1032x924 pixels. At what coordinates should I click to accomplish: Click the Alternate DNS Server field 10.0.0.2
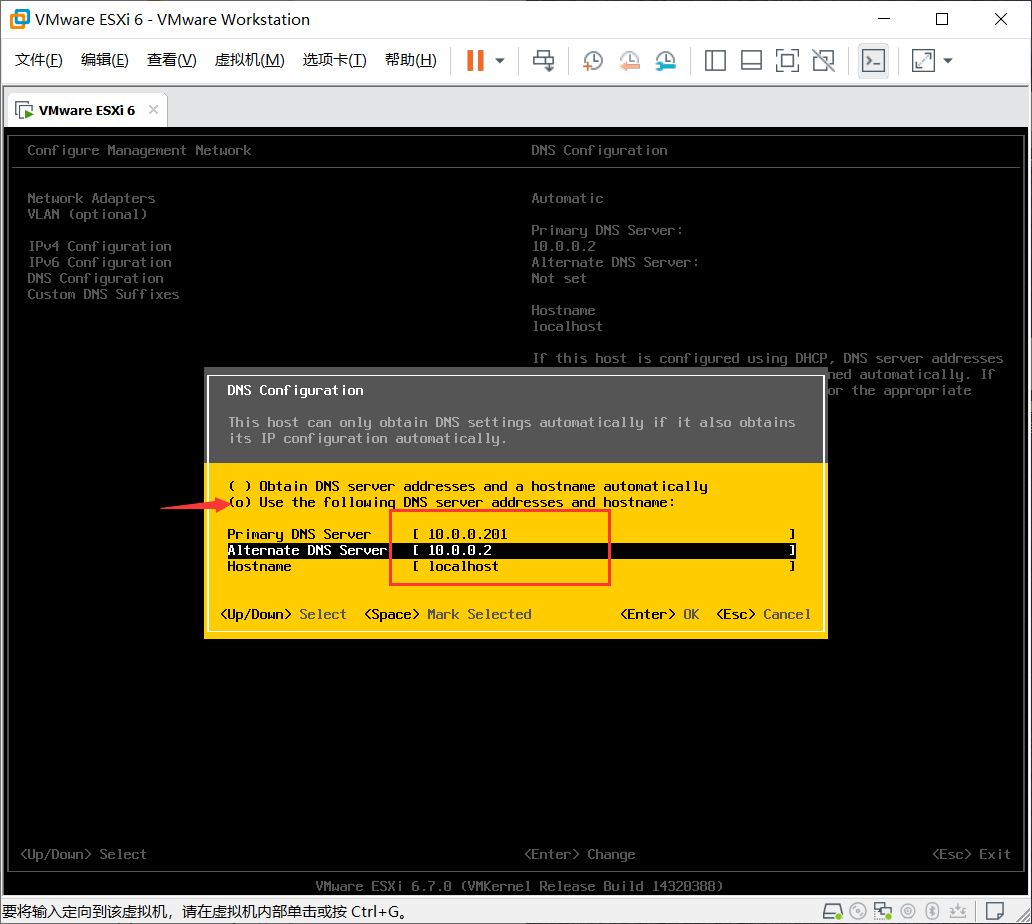(604, 550)
